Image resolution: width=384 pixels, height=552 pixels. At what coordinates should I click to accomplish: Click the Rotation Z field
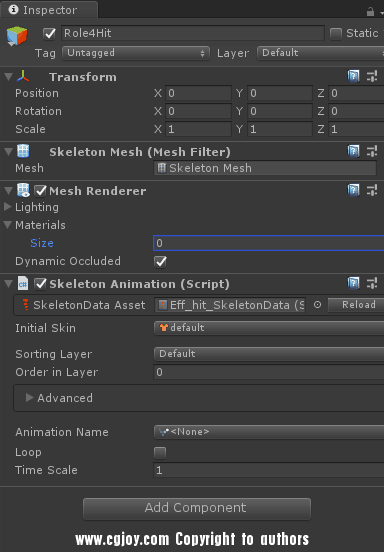pyautogui.click(x=356, y=111)
